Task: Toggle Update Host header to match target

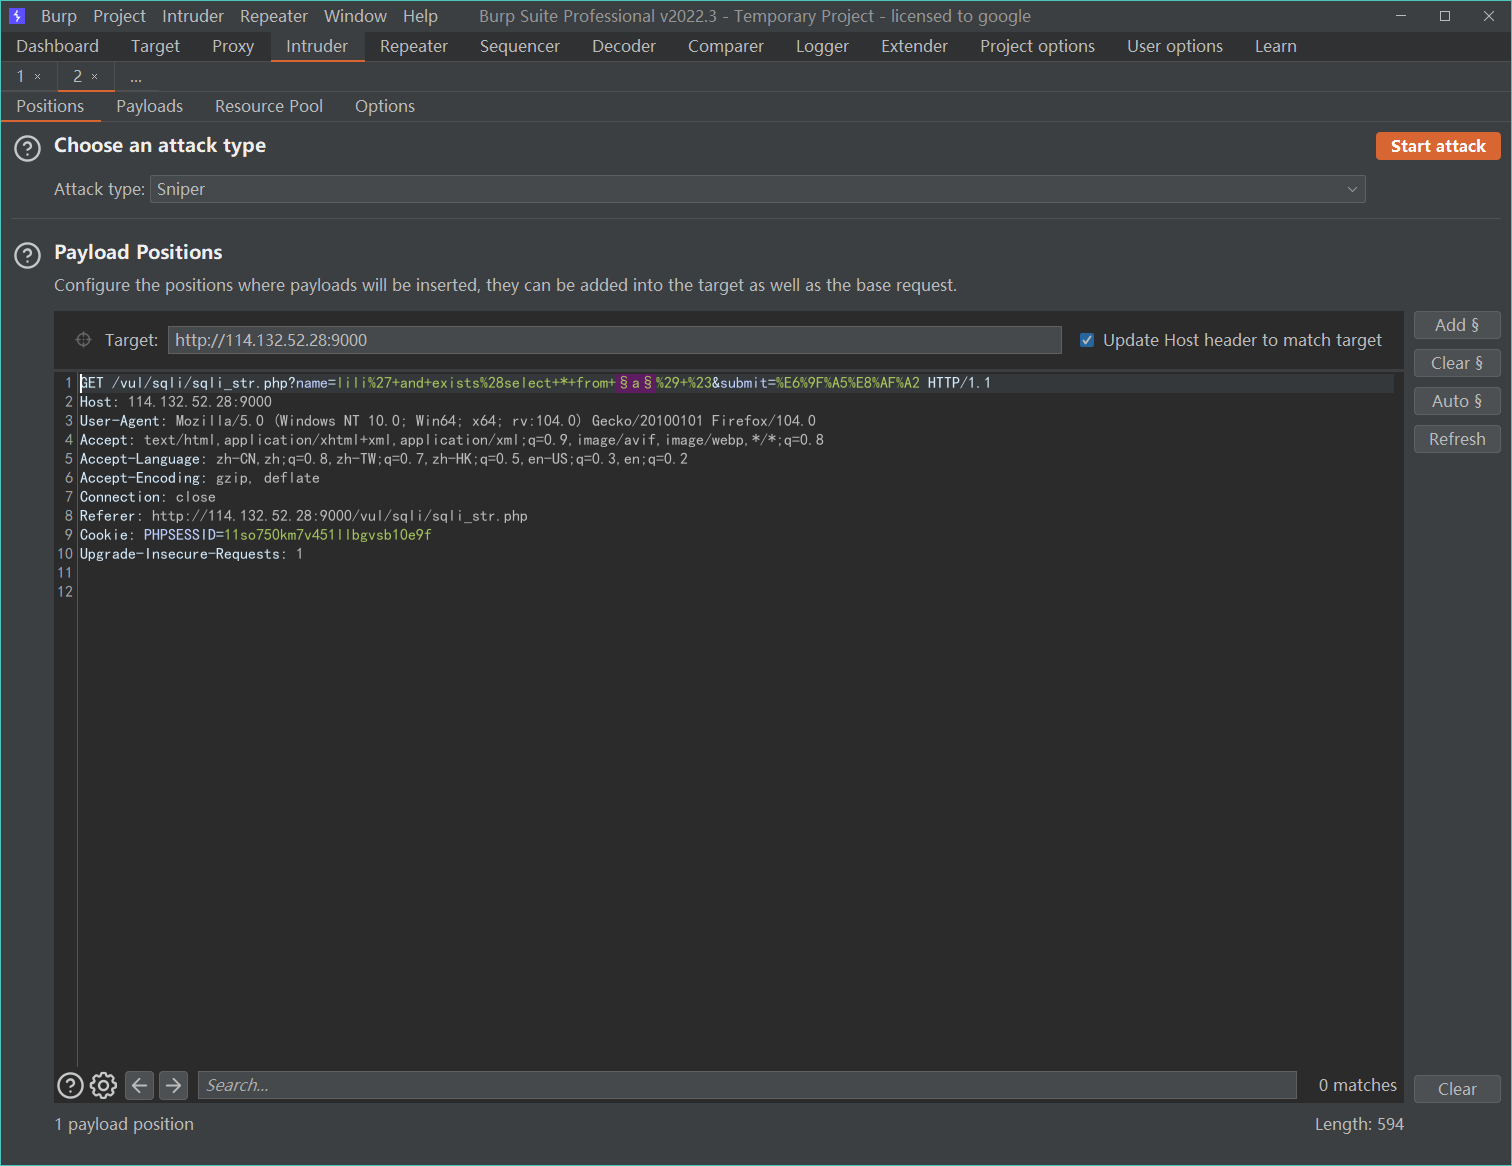Action: [1087, 340]
